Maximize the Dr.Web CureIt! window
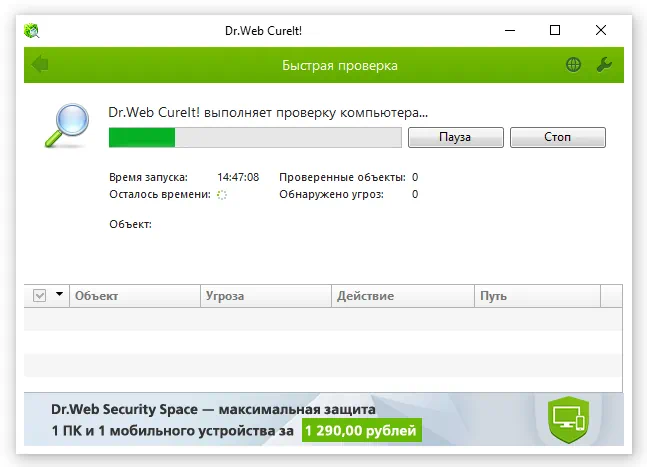 coord(555,30)
